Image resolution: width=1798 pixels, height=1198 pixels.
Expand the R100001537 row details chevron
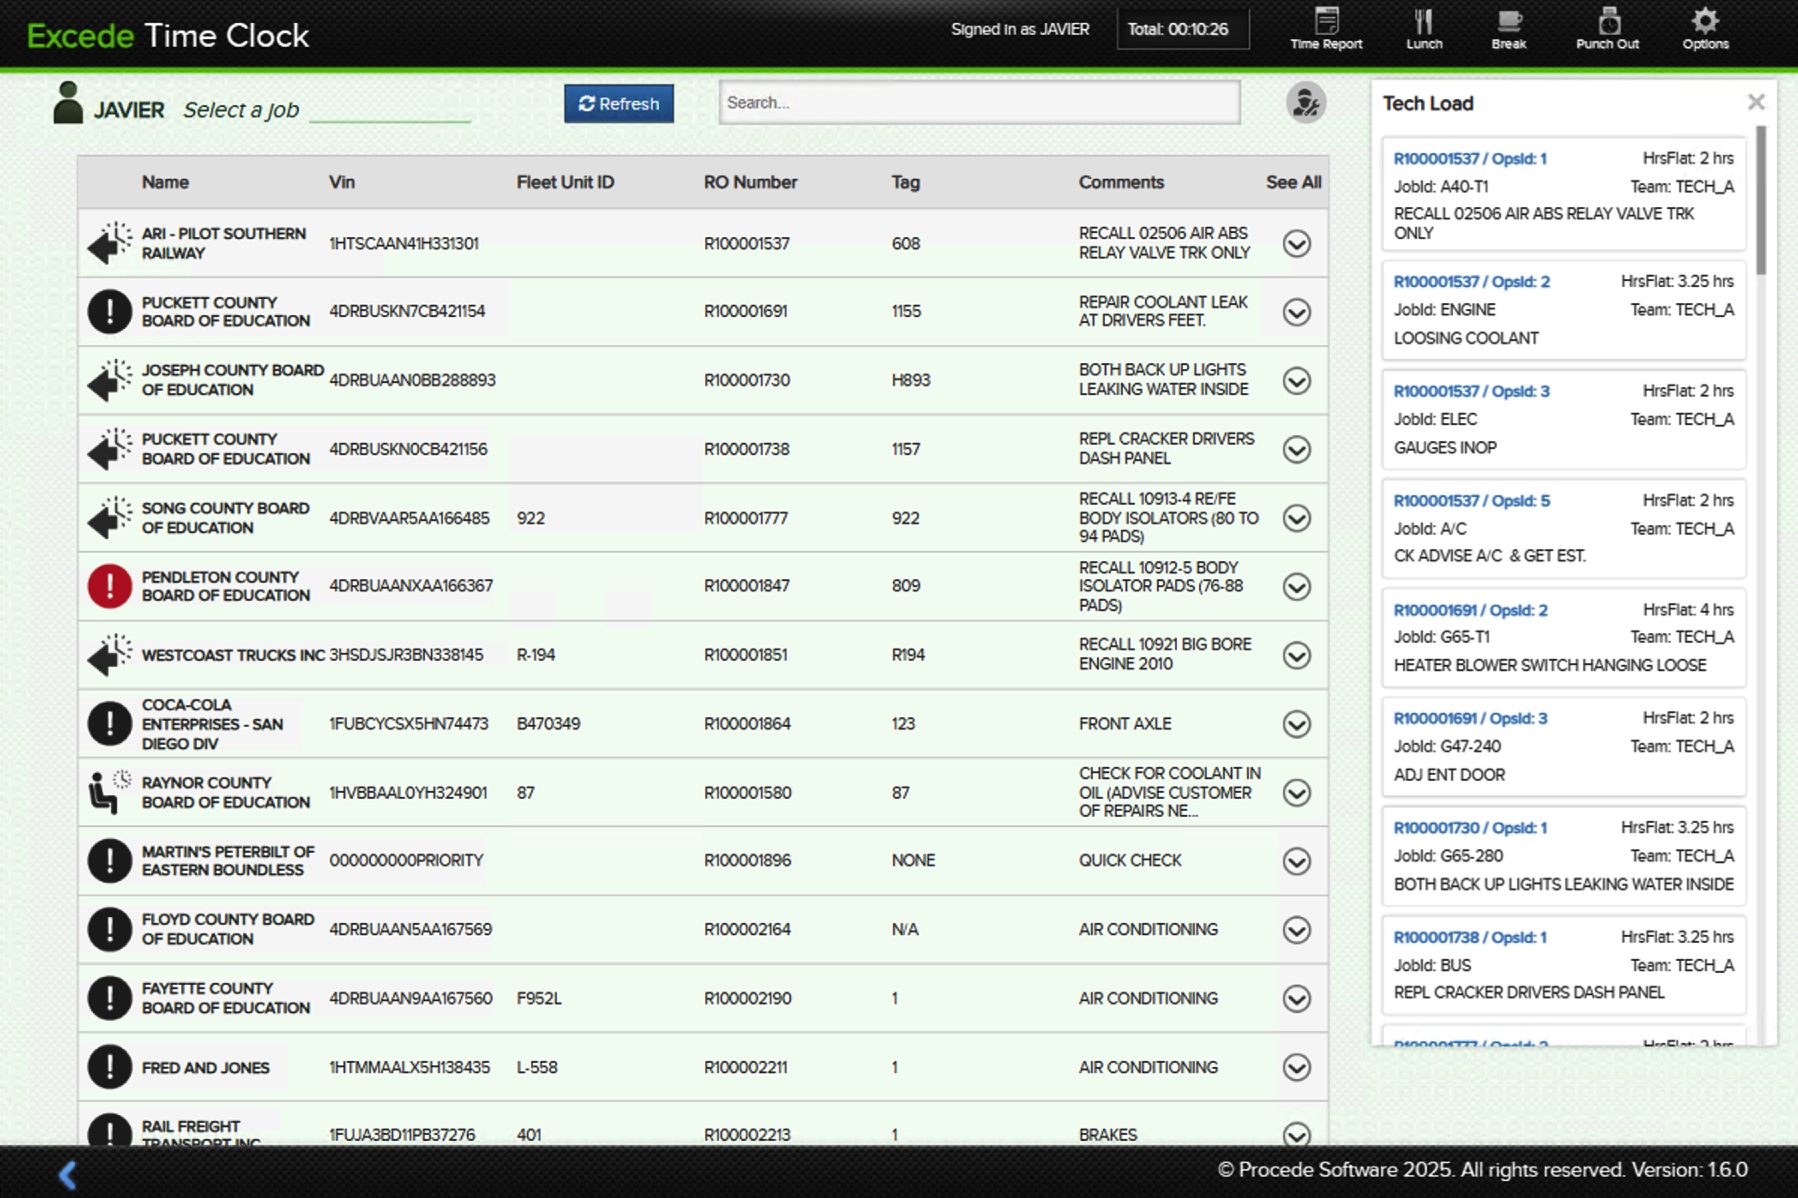click(1297, 243)
